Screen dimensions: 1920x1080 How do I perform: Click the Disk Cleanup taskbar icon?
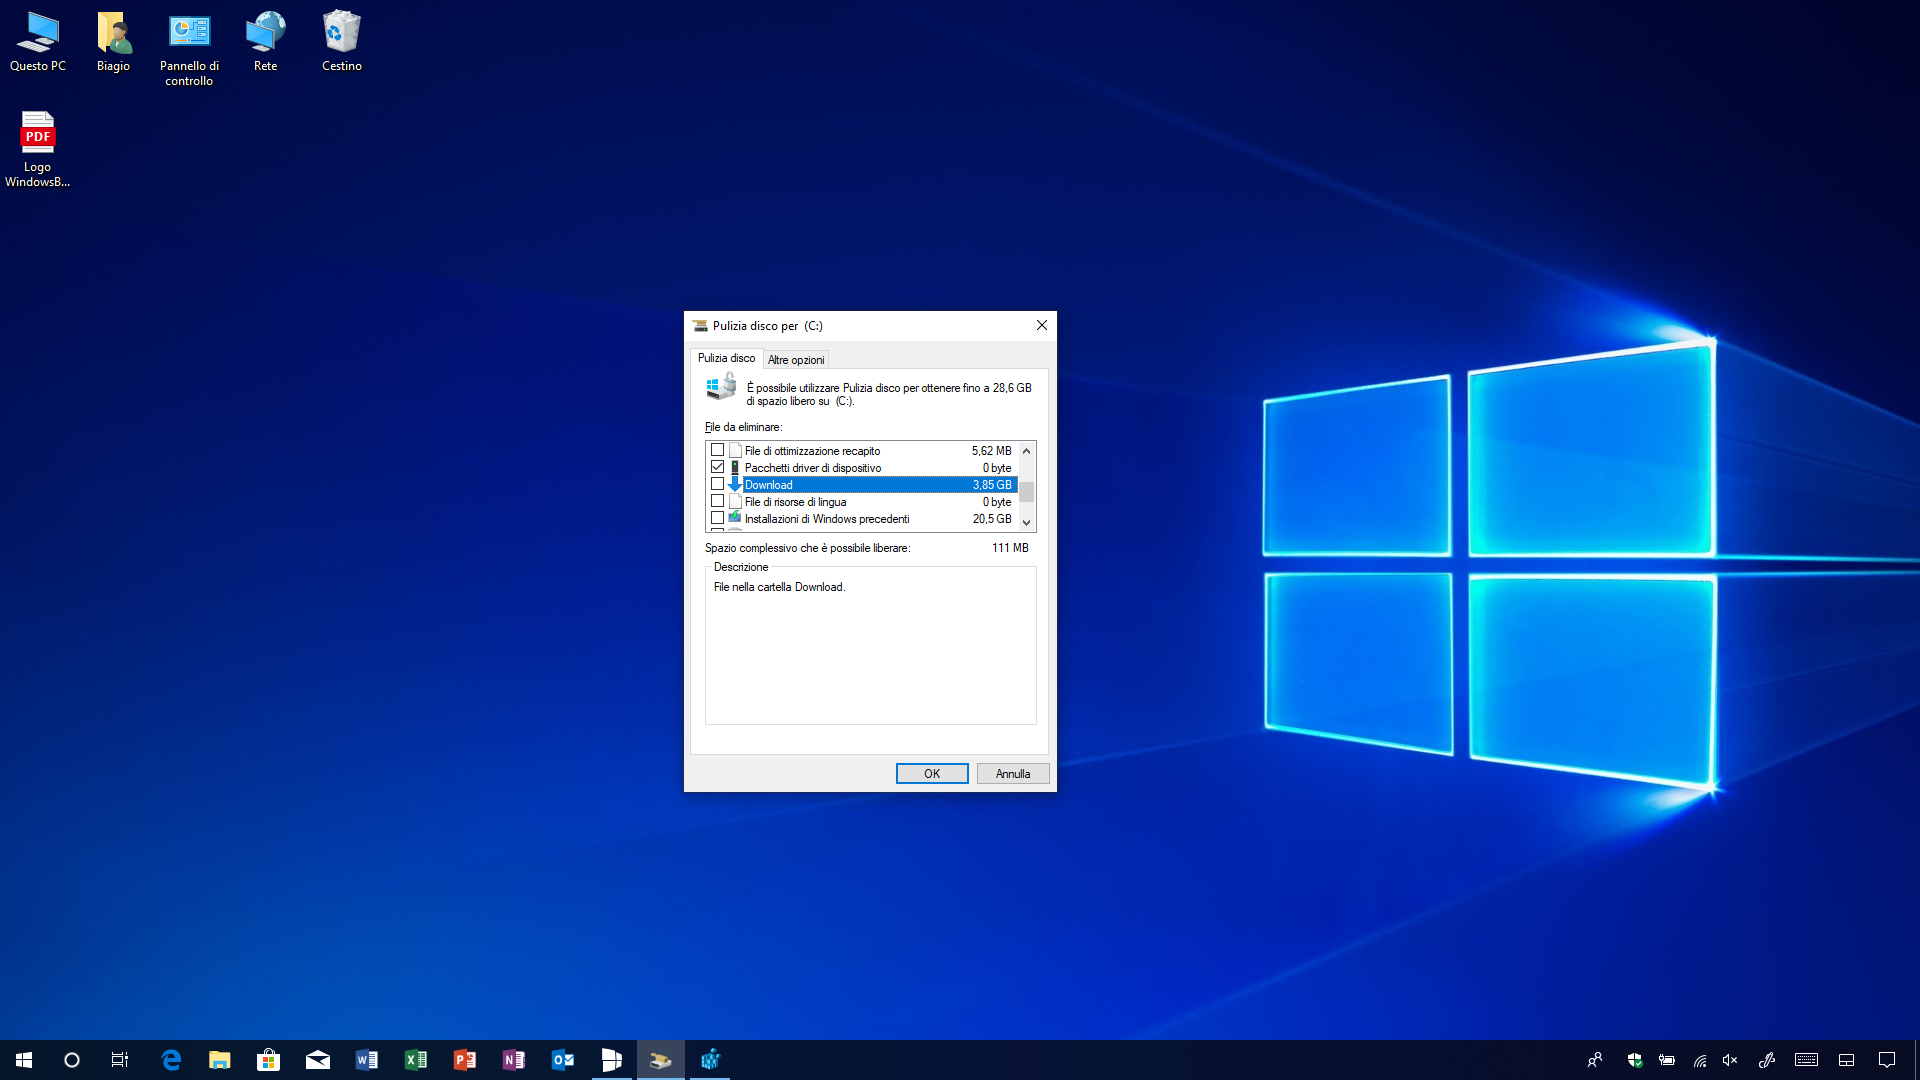click(661, 1060)
